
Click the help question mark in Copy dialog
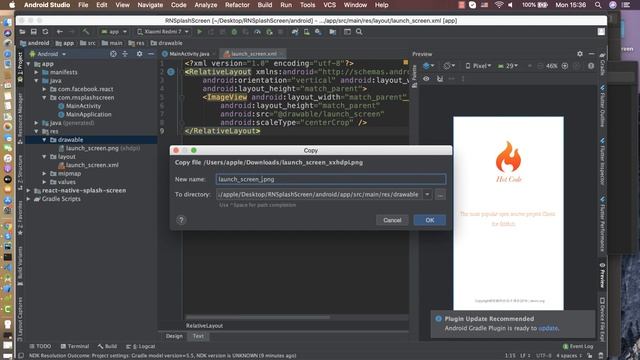click(181, 220)
